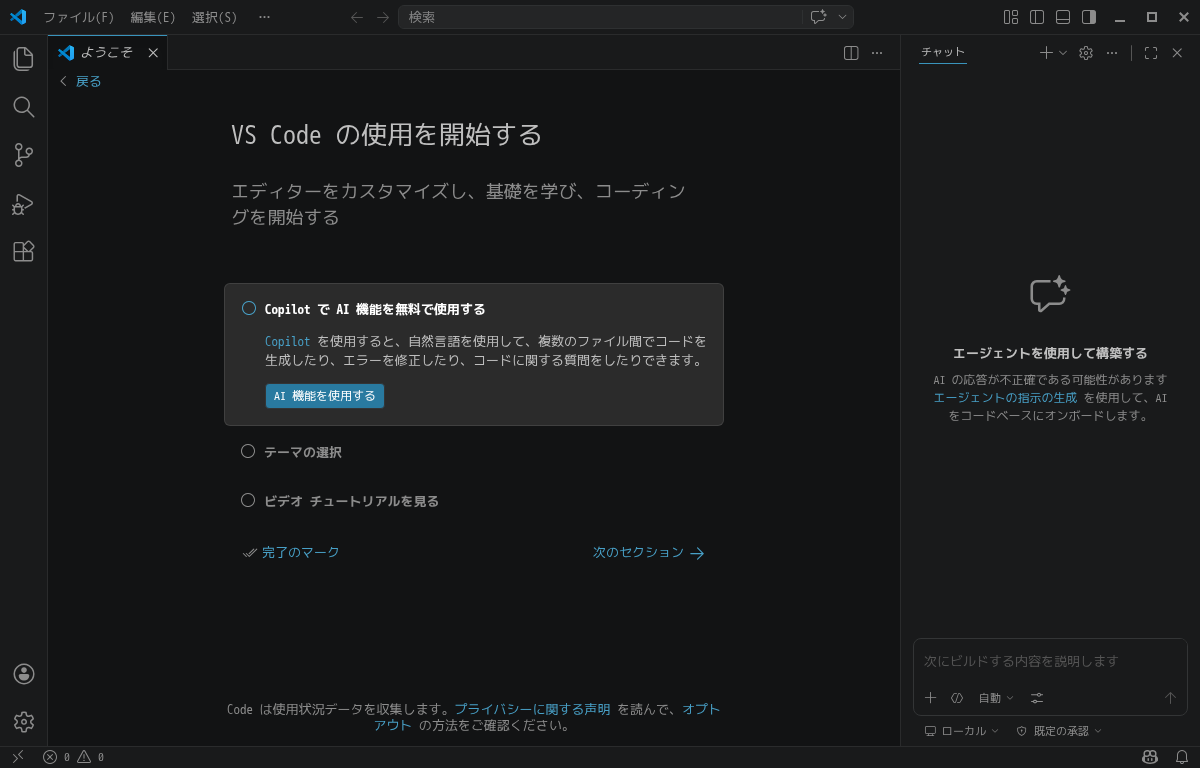Toggle primary side bar visibility
Viewport: 1200px width, 768px height.
pos(1037,17)
